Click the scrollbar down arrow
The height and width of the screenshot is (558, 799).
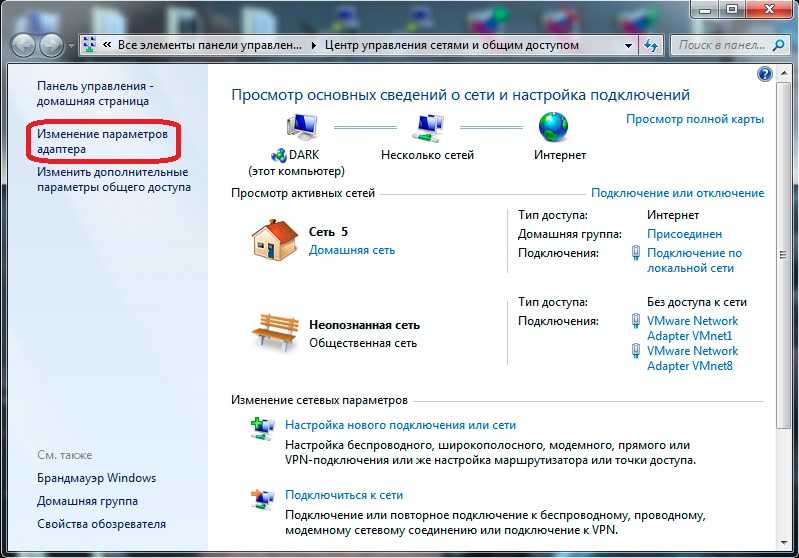click(x=784, y=543)
